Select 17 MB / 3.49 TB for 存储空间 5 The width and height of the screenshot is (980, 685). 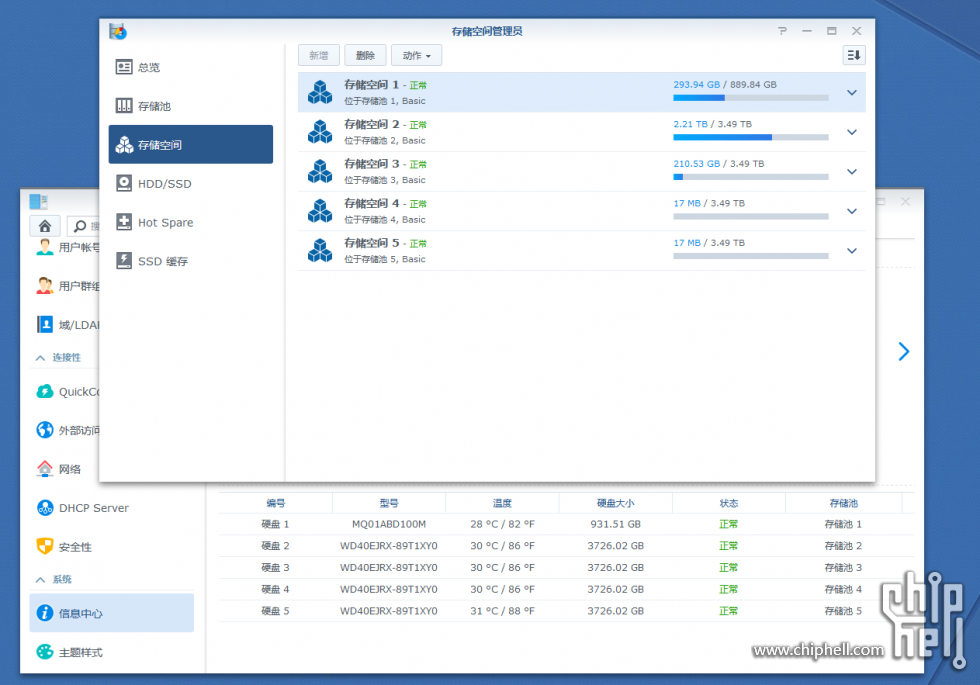(x=709, y=242)
